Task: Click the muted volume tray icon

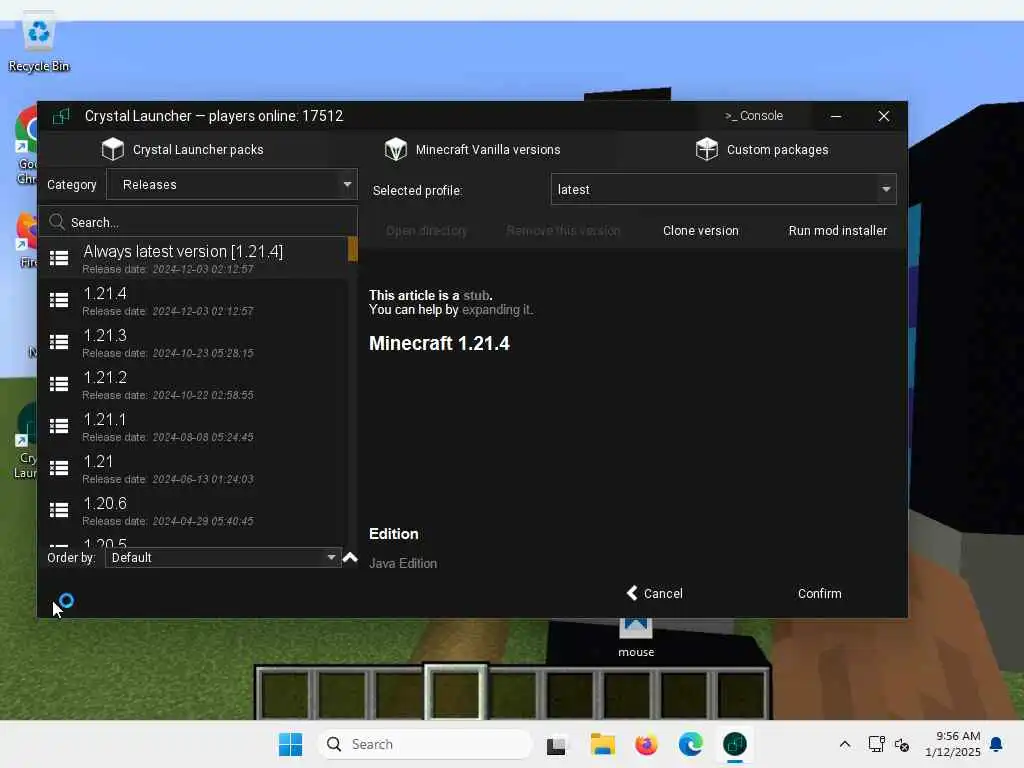Action: click(x=902, y=744)
